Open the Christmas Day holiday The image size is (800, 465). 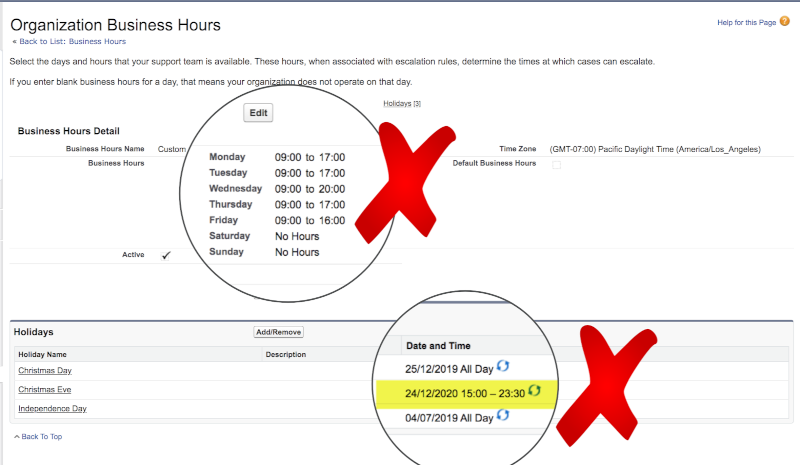46,370
